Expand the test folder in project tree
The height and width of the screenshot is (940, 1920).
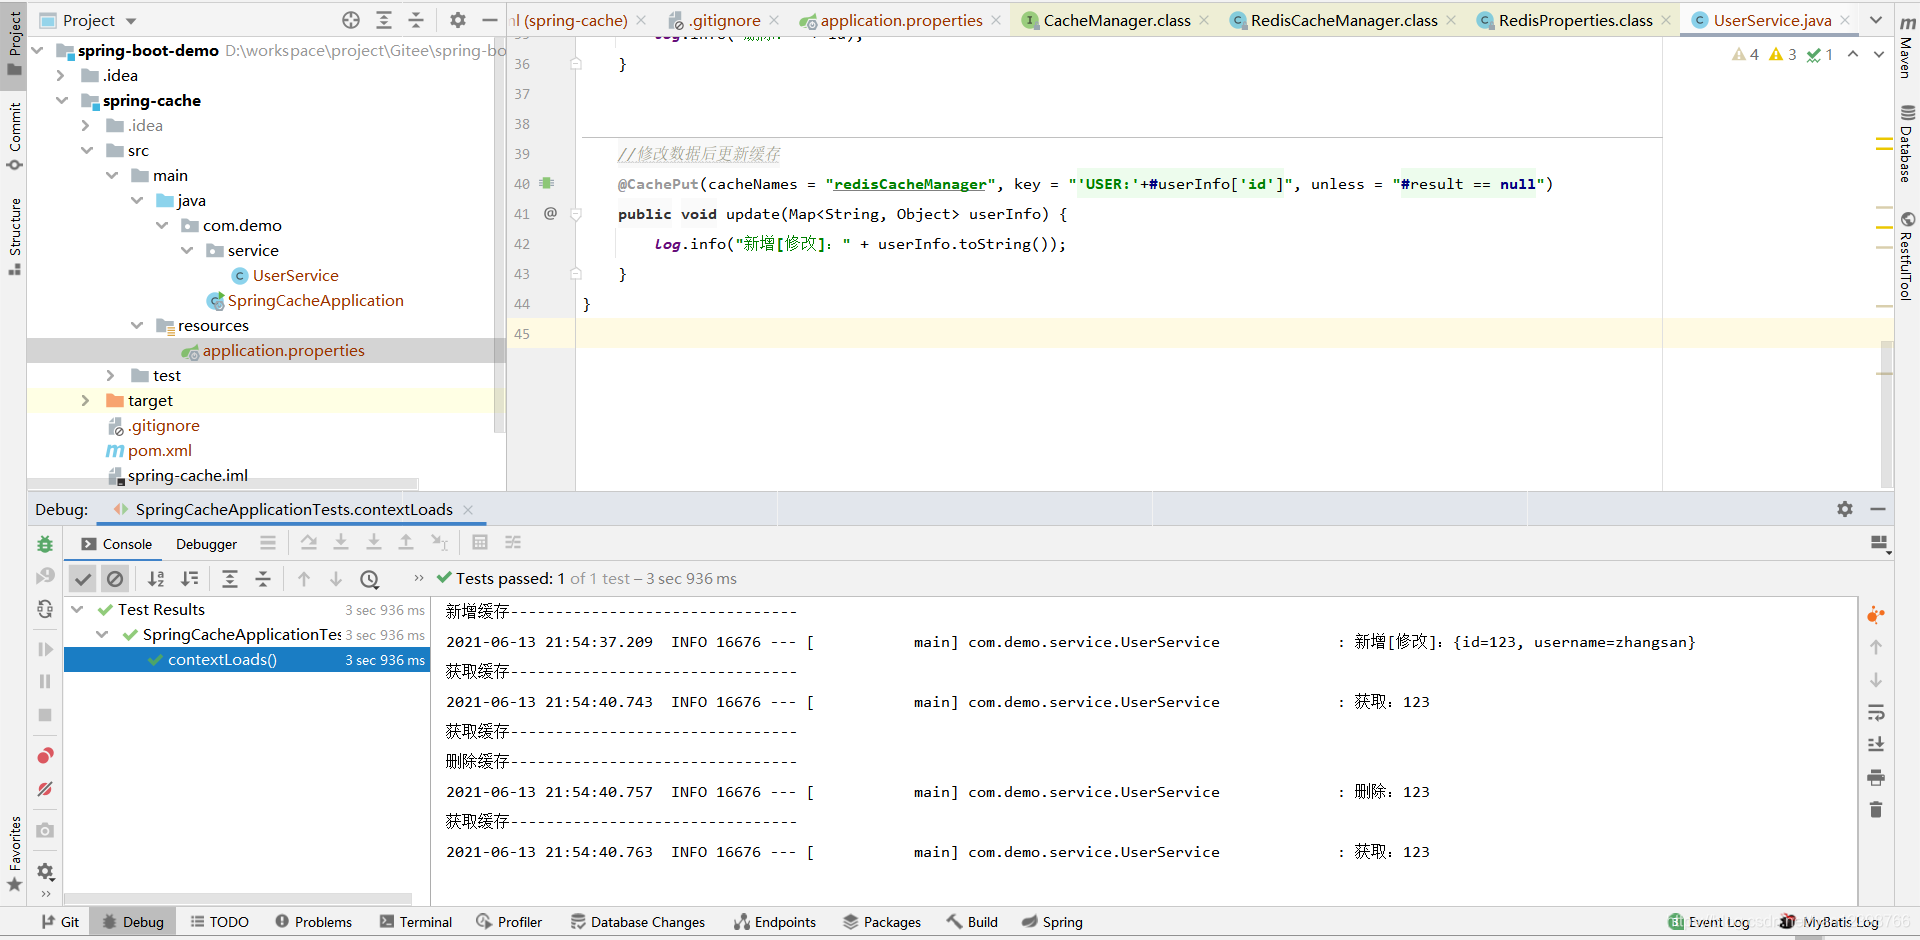click(110, 375)
